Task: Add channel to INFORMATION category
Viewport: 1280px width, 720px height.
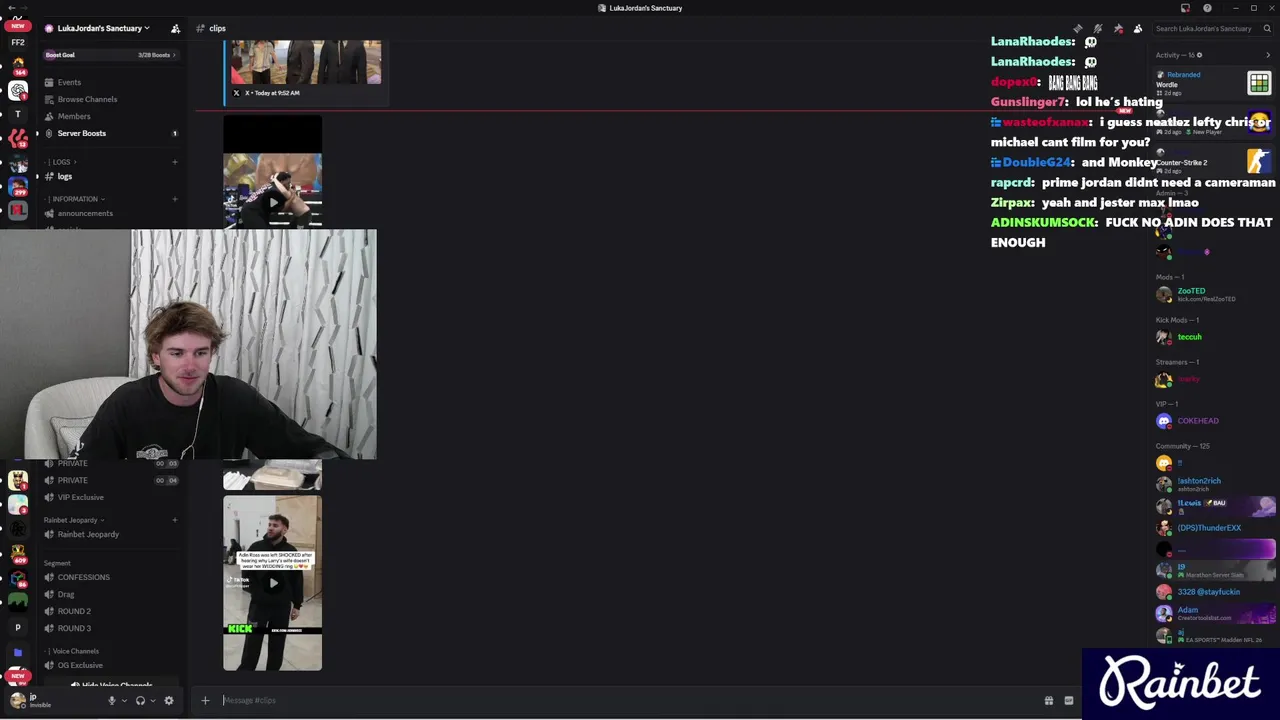Action: coord(174,199)
